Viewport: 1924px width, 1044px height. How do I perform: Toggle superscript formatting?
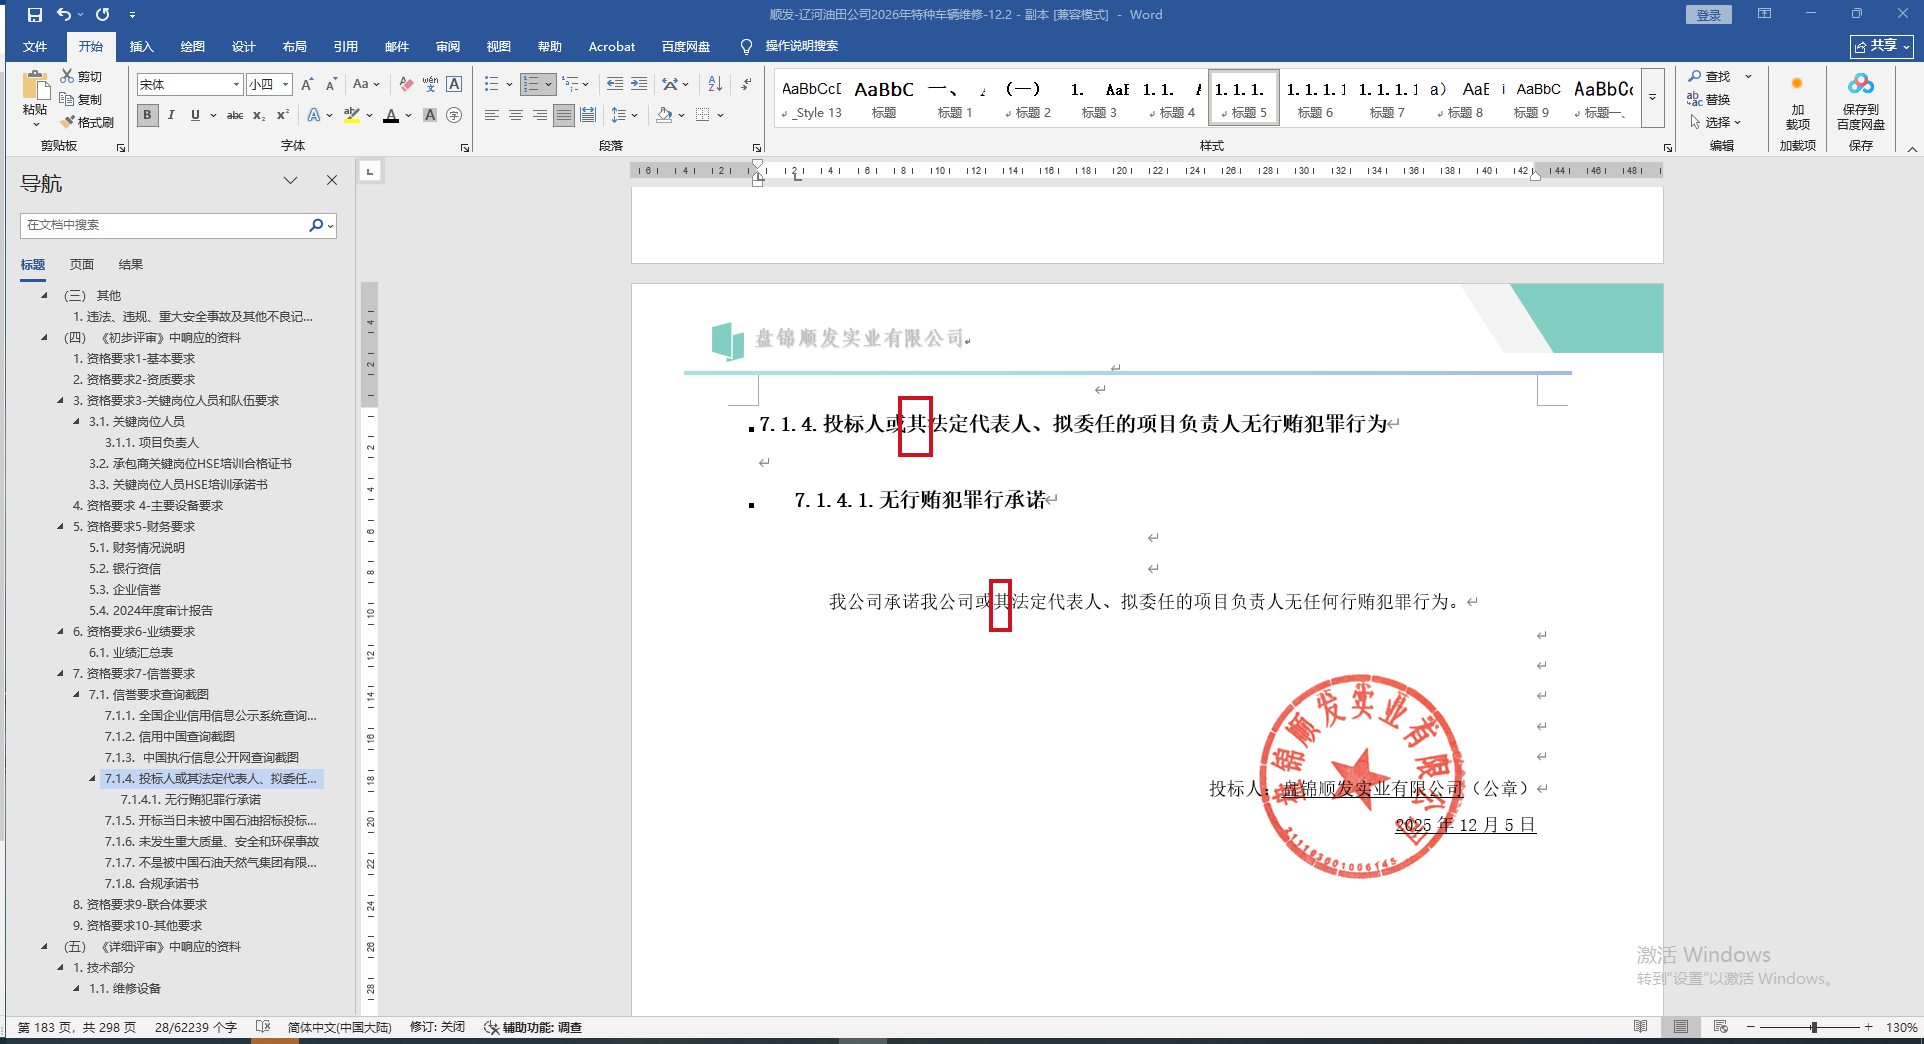(283, 115)
